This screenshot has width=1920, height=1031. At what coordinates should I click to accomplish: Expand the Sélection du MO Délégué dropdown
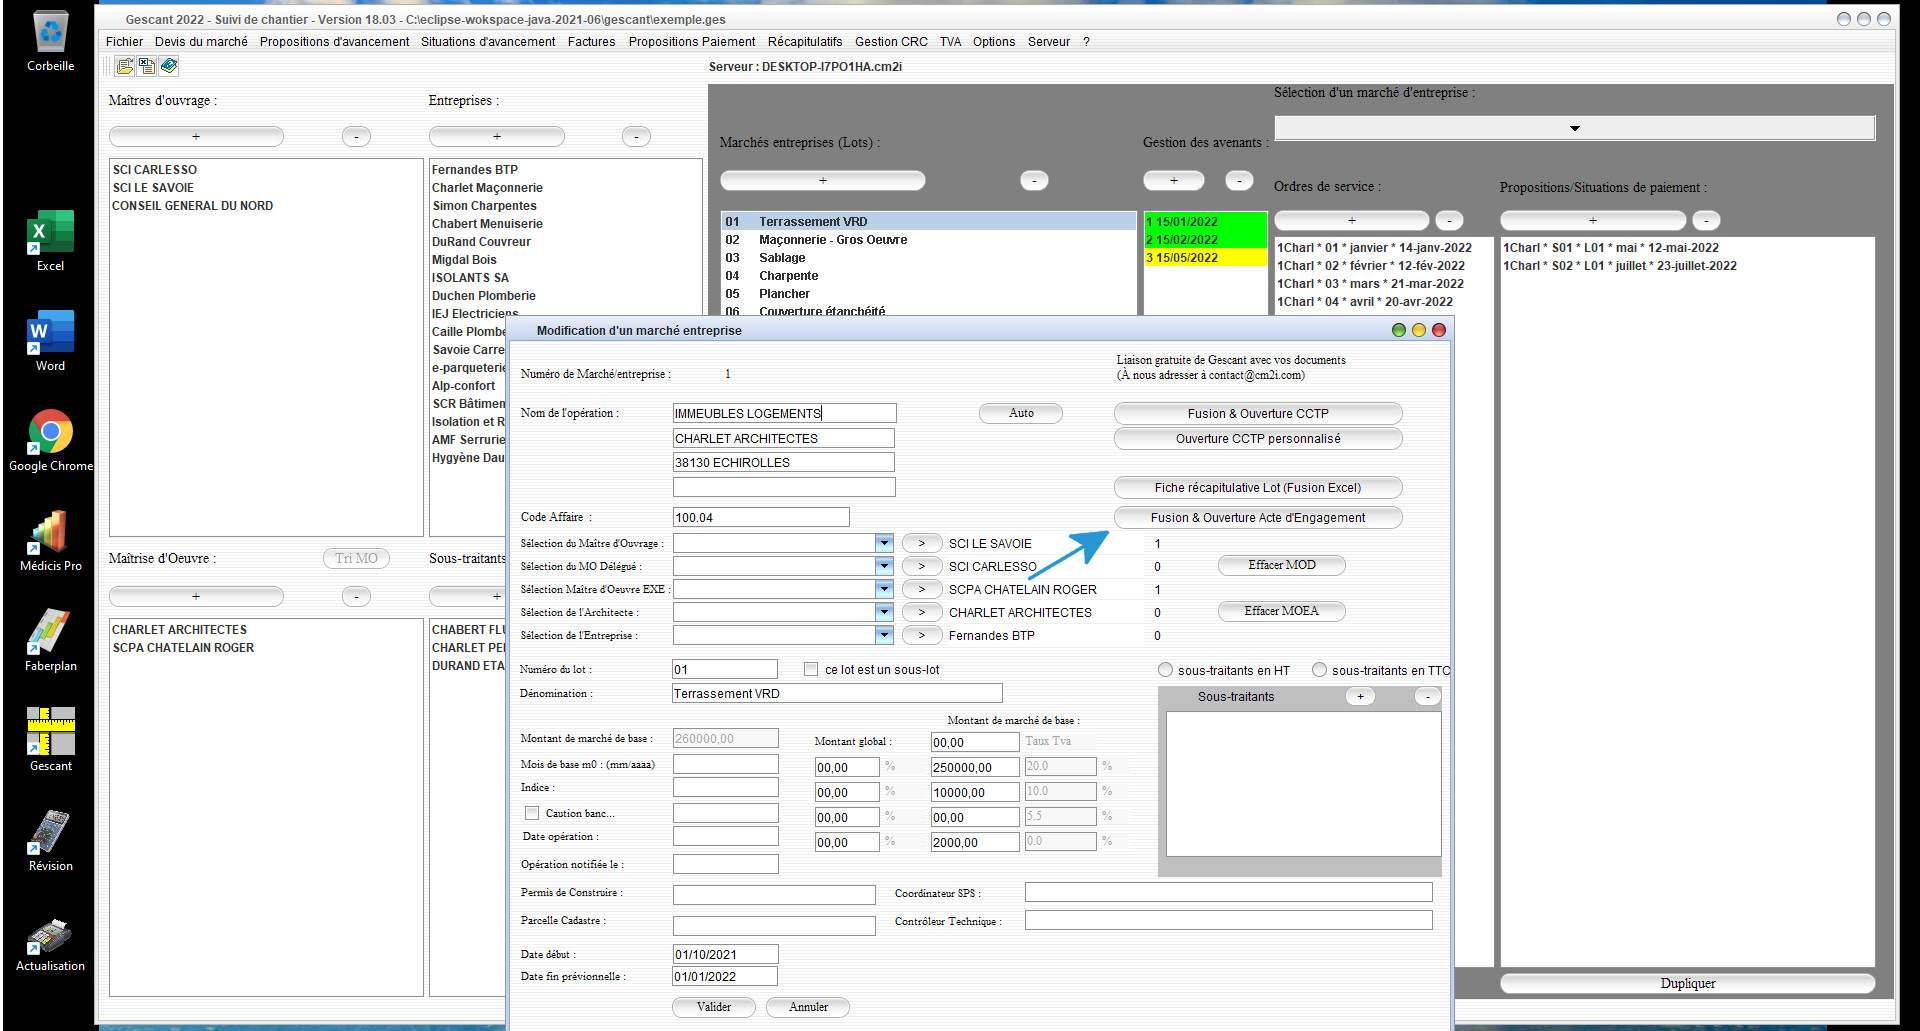coord(884,566)
